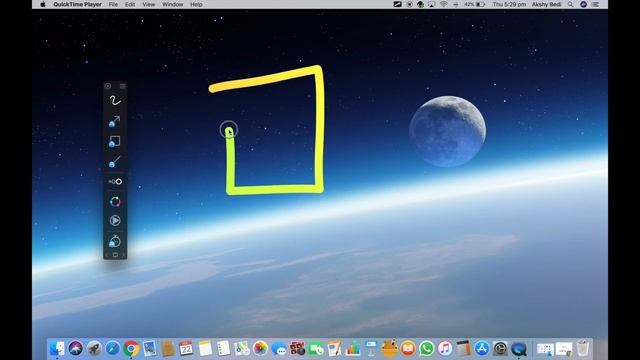640x360 pixels.
Task: Open the Help menu
Action: coord(196,4)
